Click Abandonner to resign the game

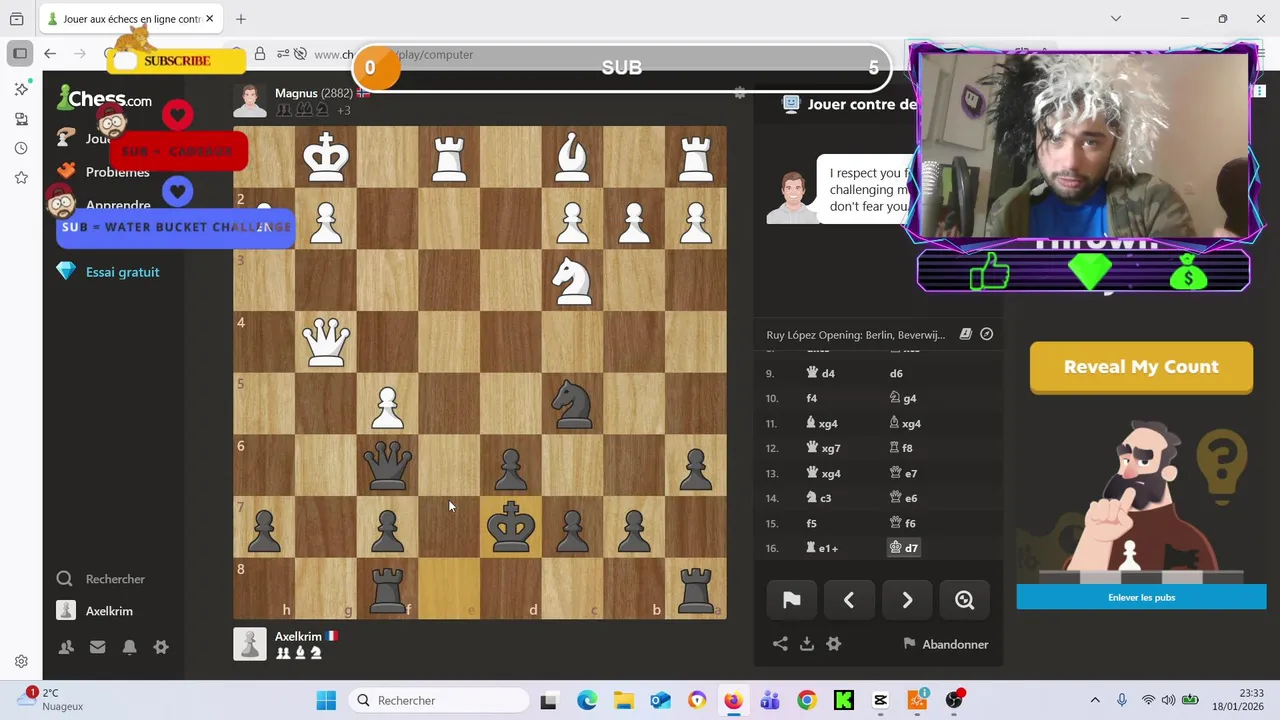(946, 644)
